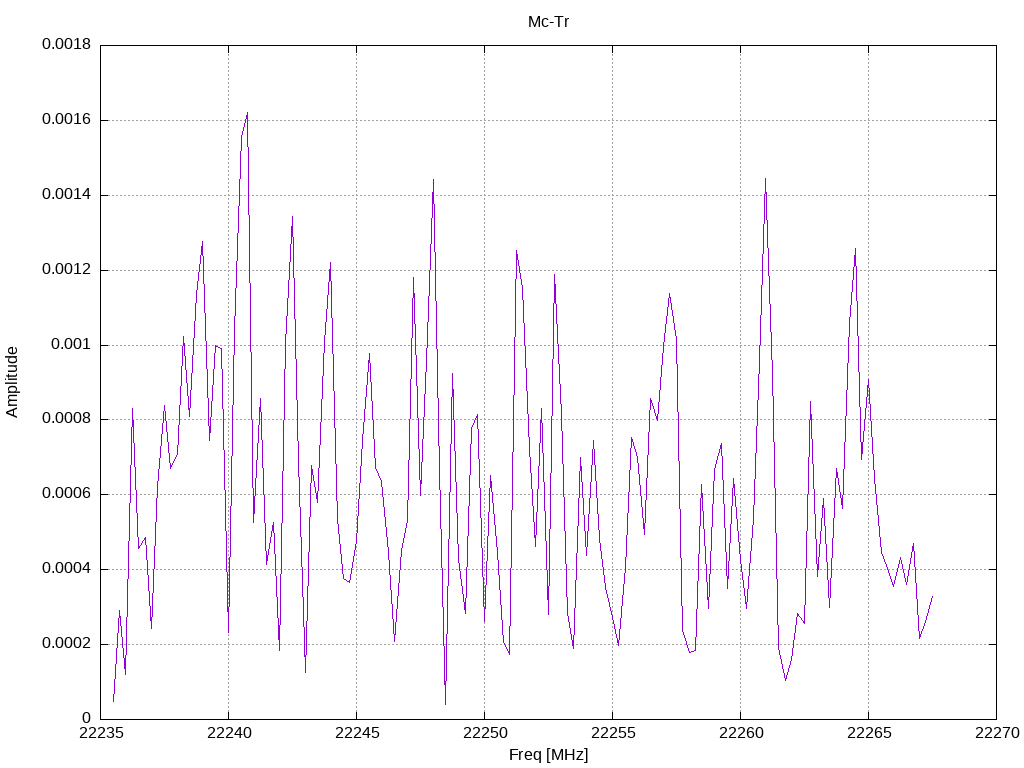Click the peak top near 22248 MHz
Viewport: 1024px width, 768px height.
click(x=433, y=180)
